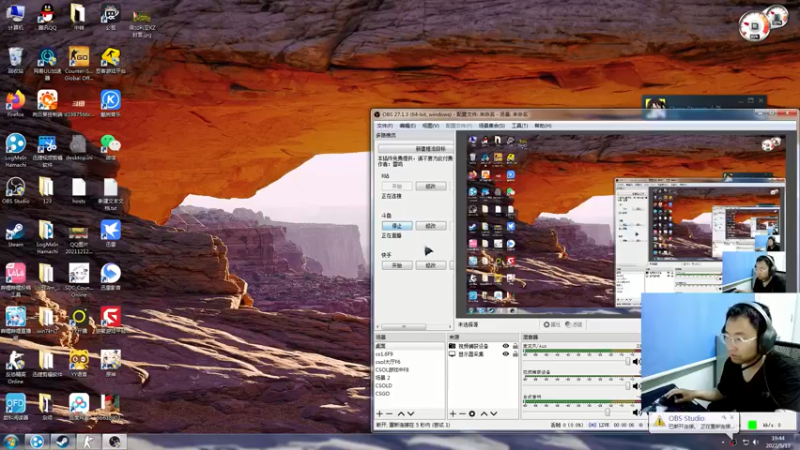Open the 文件(F) menu in OBS
Image resolution: width=800 pixels, height=450 pixels.
tap(385, 126)
